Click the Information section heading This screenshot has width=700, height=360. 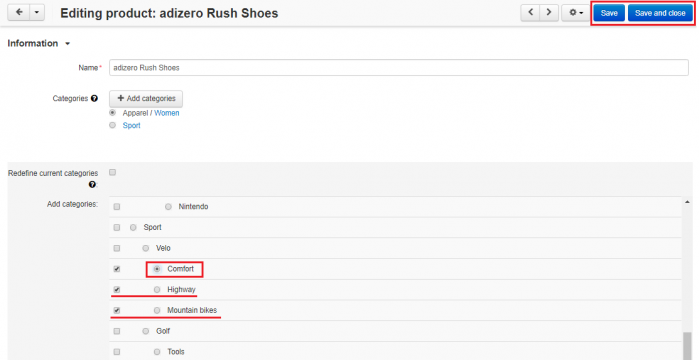(33, 43)
